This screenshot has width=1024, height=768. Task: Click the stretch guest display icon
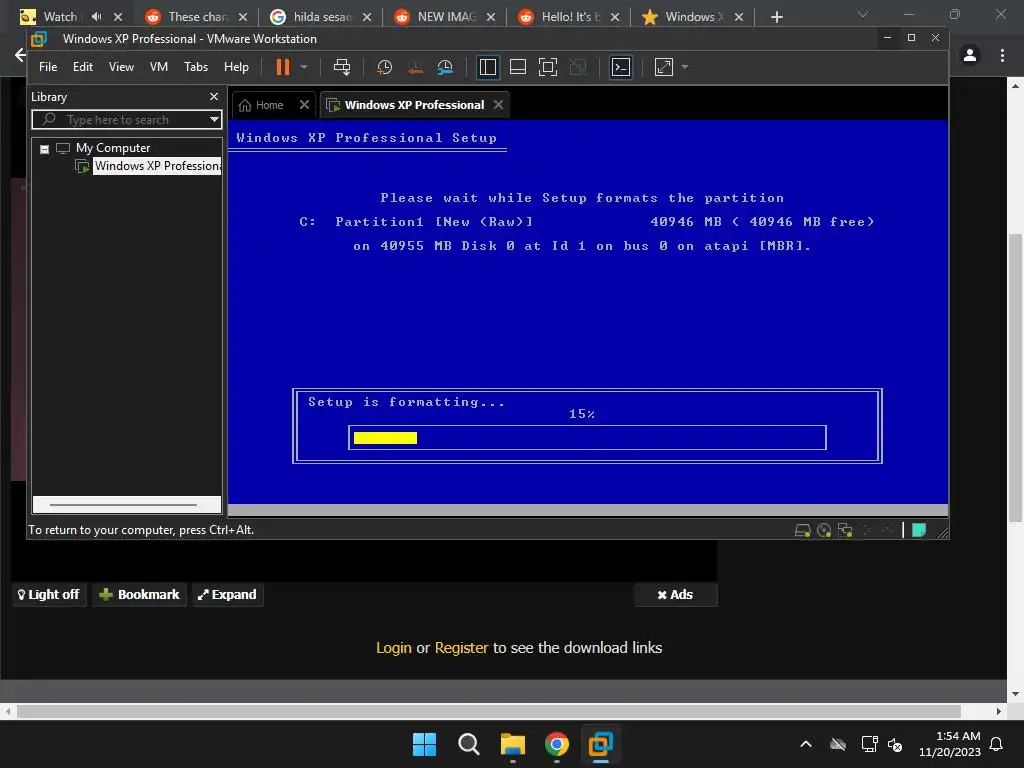[664, 67]
